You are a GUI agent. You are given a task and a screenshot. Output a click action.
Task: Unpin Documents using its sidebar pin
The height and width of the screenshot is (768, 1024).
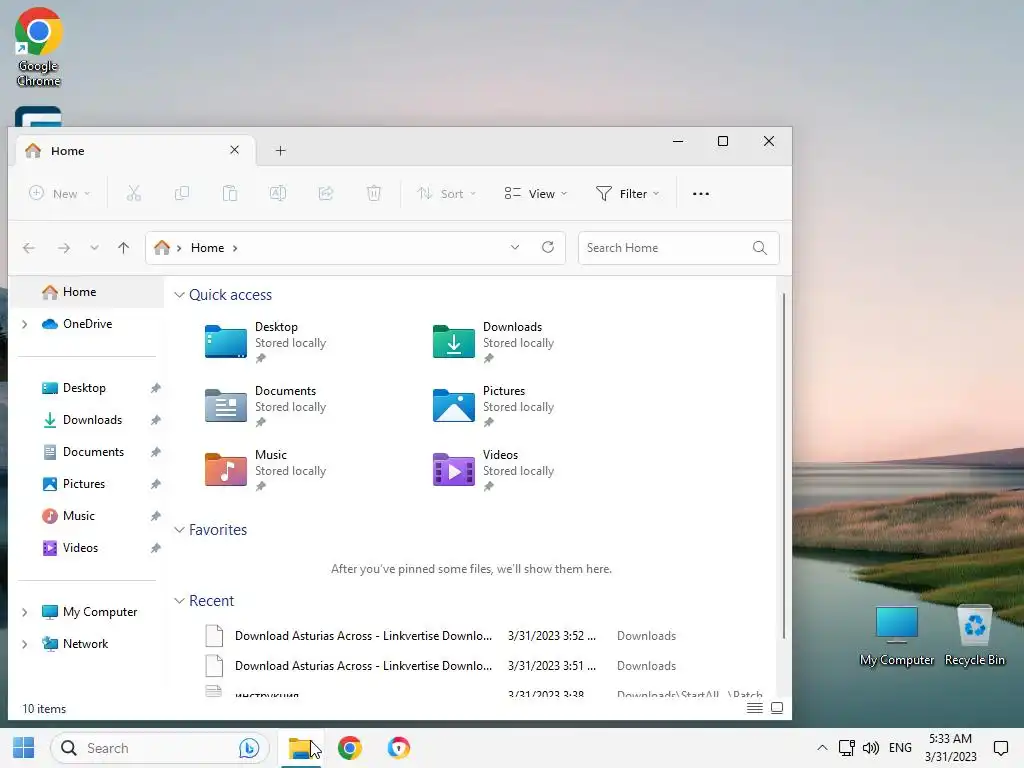(155, 452)
